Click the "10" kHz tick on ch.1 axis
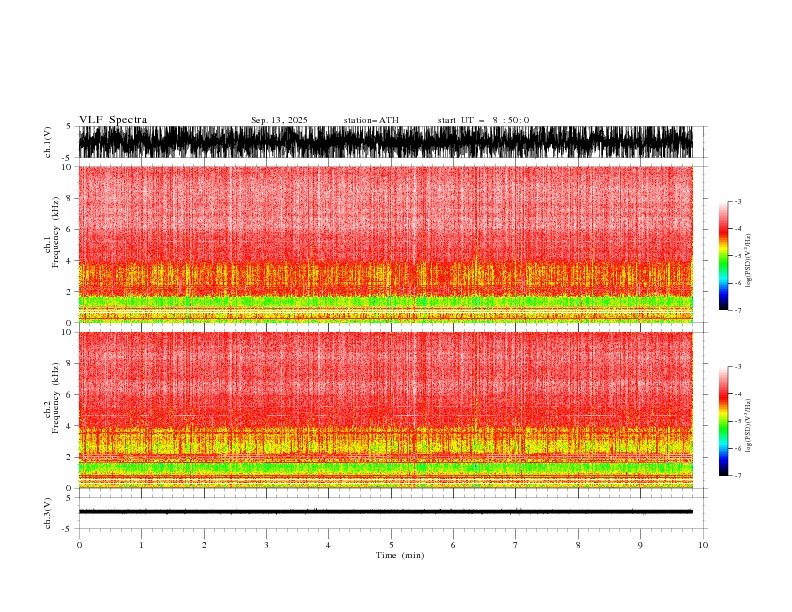The width and height of the screenshot is (792, 612). (66, 167)
